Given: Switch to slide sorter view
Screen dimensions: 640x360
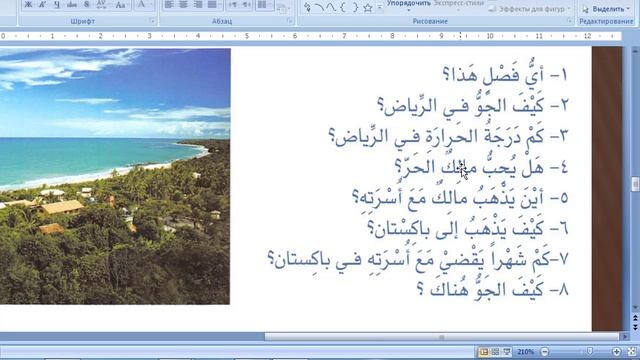Looking at the screenshot, I should (x=495, y=351).
